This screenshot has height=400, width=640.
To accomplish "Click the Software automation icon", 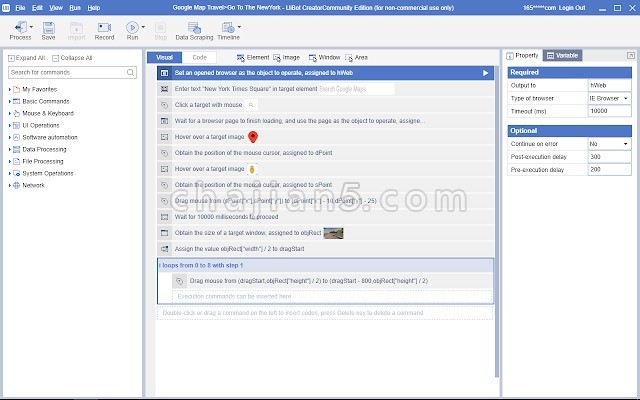I will coord(16,138).
